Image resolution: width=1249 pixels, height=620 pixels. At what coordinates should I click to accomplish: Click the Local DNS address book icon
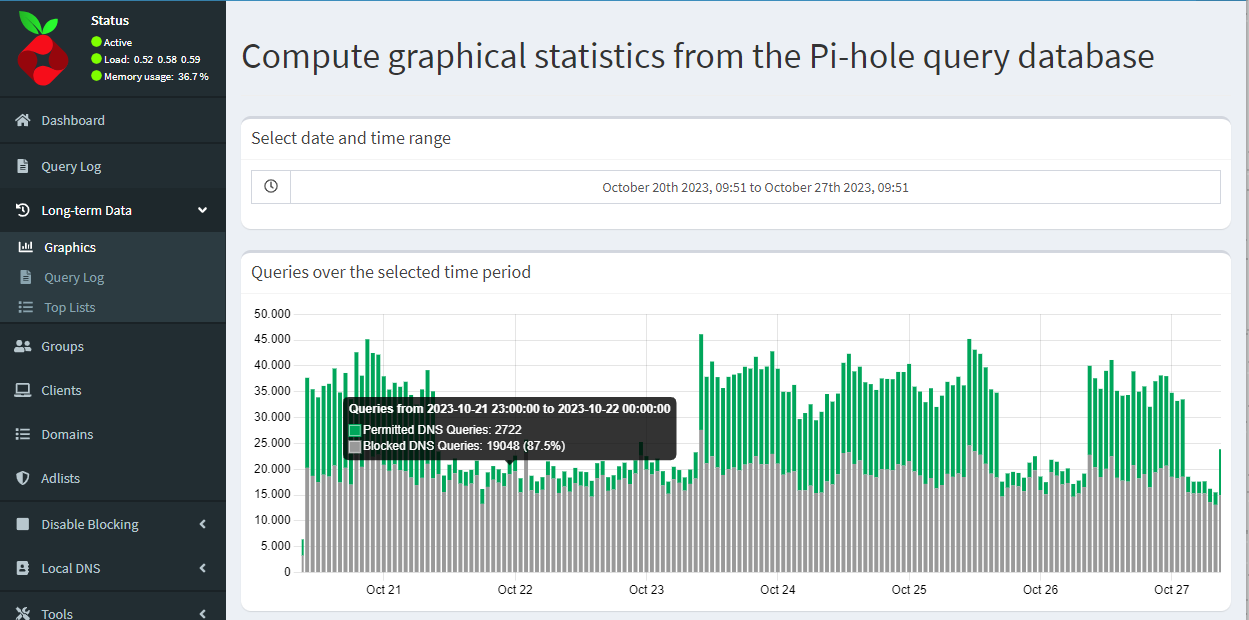coord(23,568)
